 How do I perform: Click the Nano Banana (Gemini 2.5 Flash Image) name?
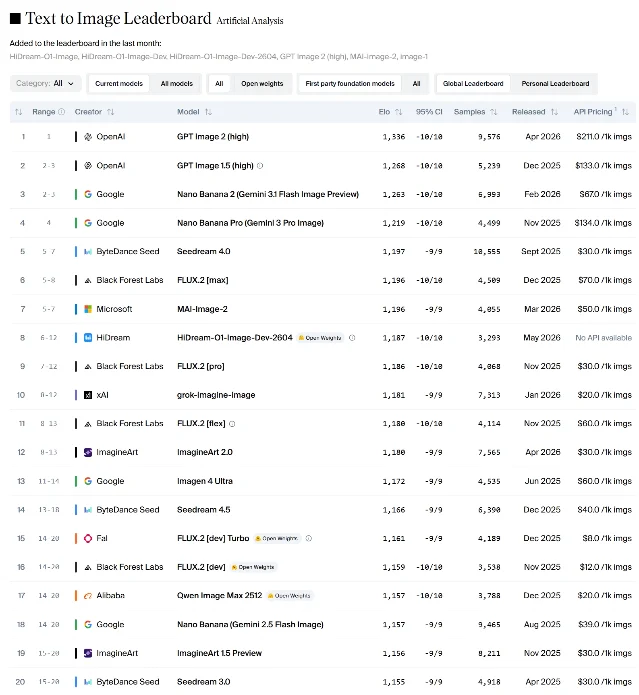[250, 625]
